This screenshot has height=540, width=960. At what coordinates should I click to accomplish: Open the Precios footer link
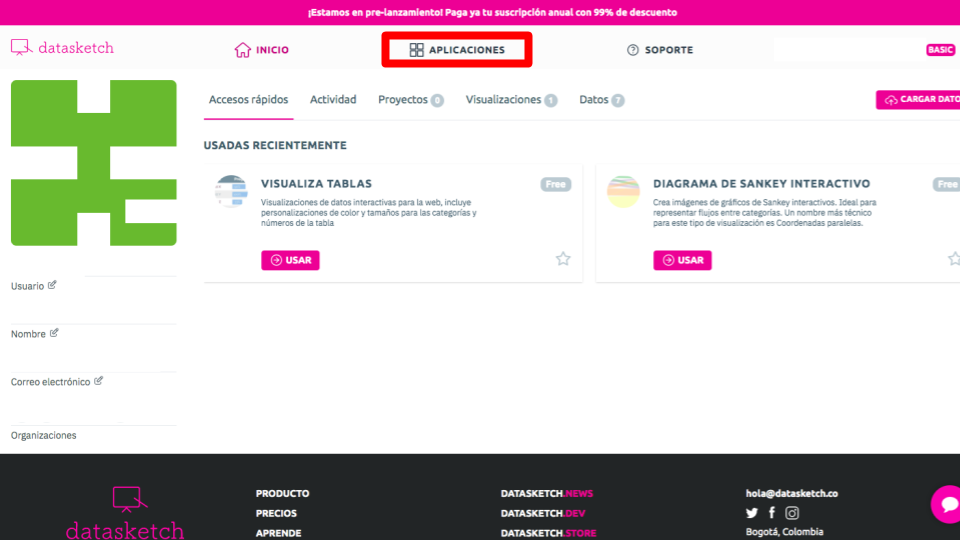(276, 513)
